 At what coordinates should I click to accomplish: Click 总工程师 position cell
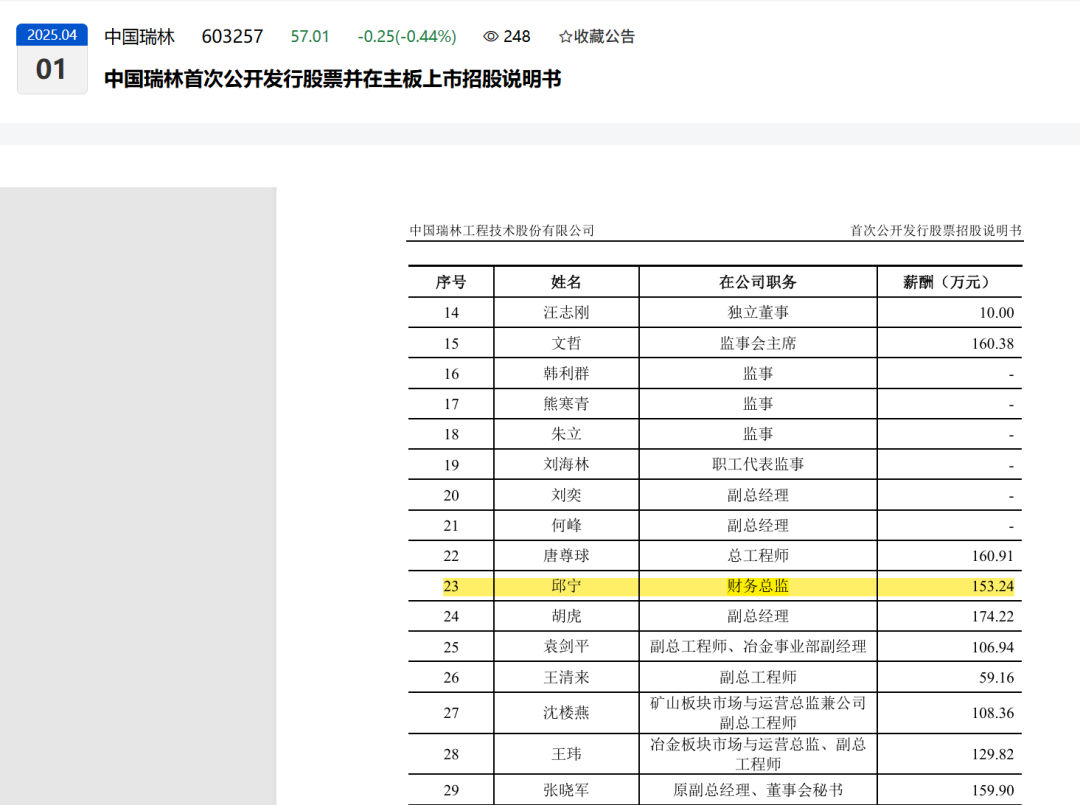(758, 556)
